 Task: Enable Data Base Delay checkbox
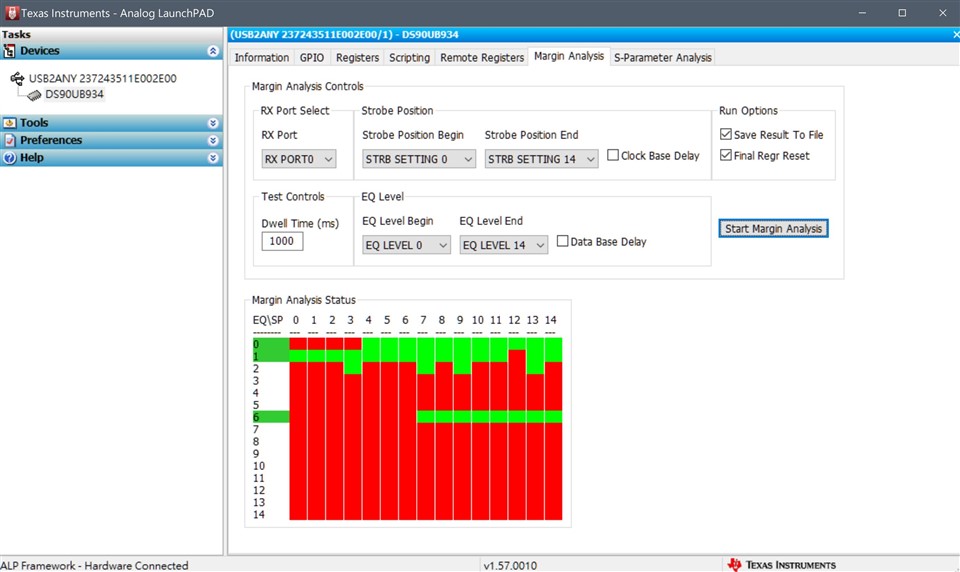coord(562,241)
